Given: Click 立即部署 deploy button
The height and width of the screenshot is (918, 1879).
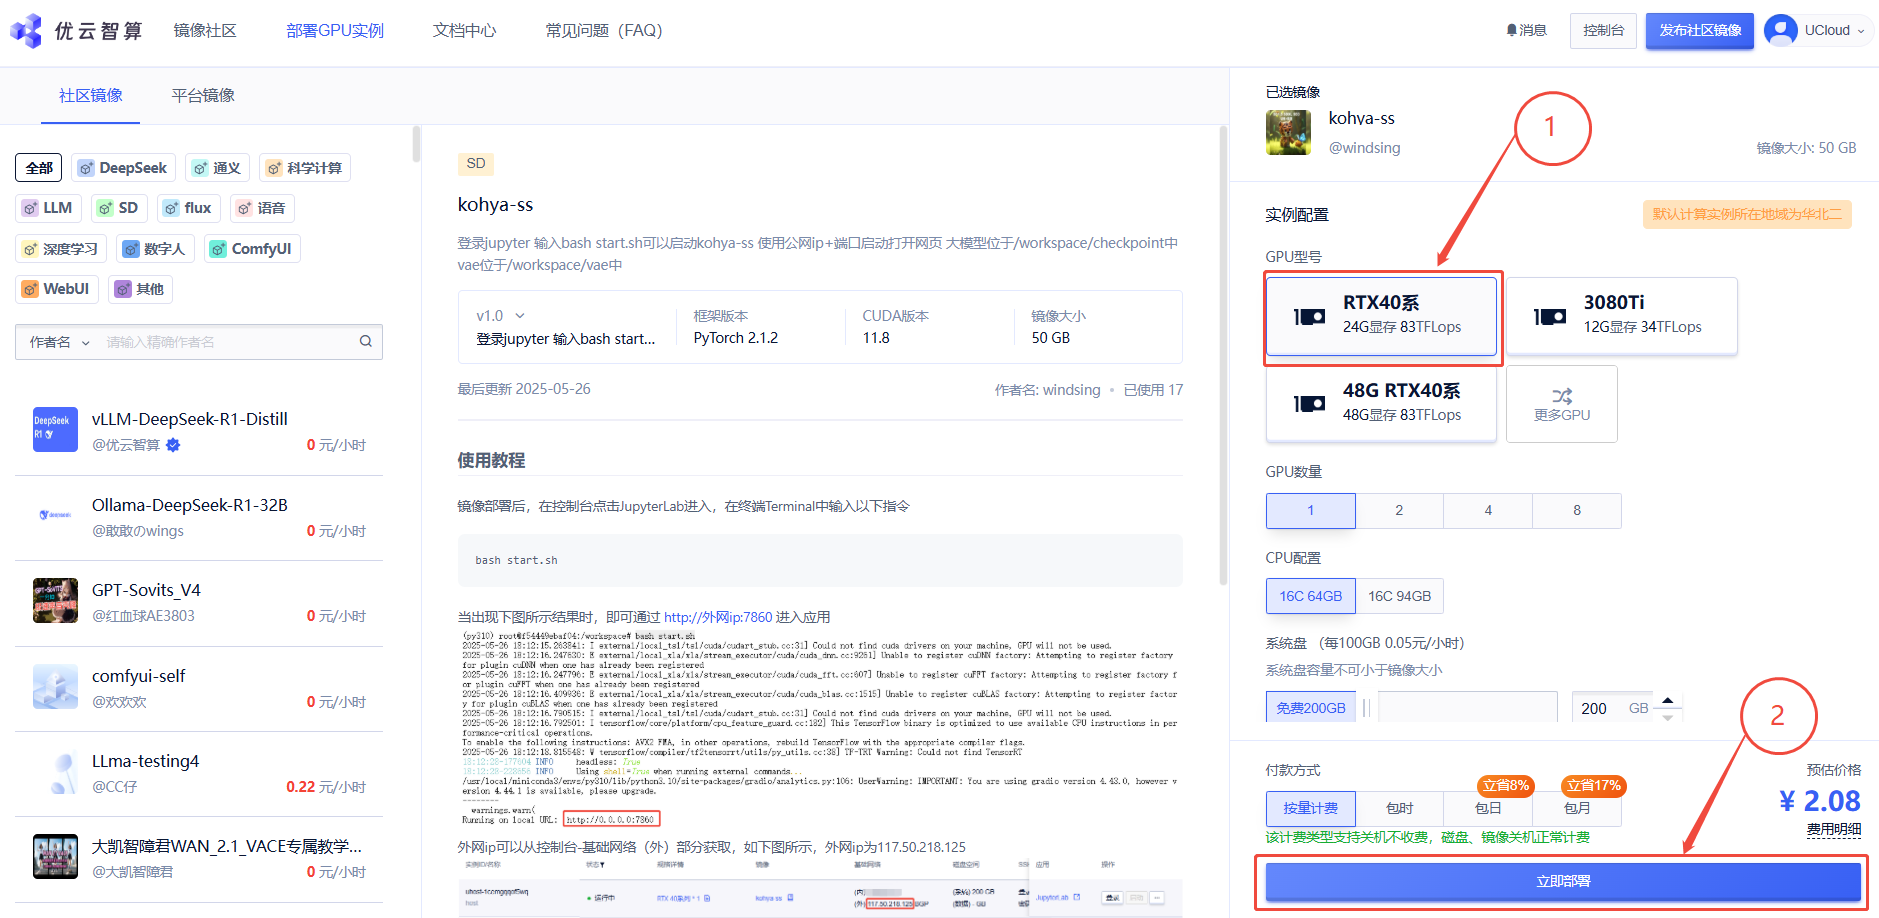Looking at the screenshot, I should tap(1562, 882).
